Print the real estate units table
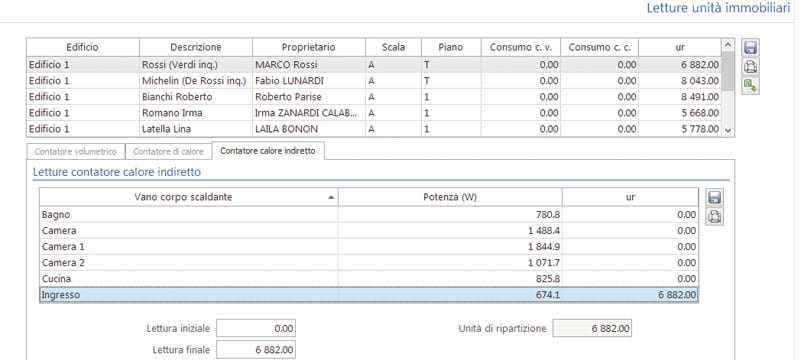Image resolution: width=800 pixels, height=360 pixels. click(751, 66)
